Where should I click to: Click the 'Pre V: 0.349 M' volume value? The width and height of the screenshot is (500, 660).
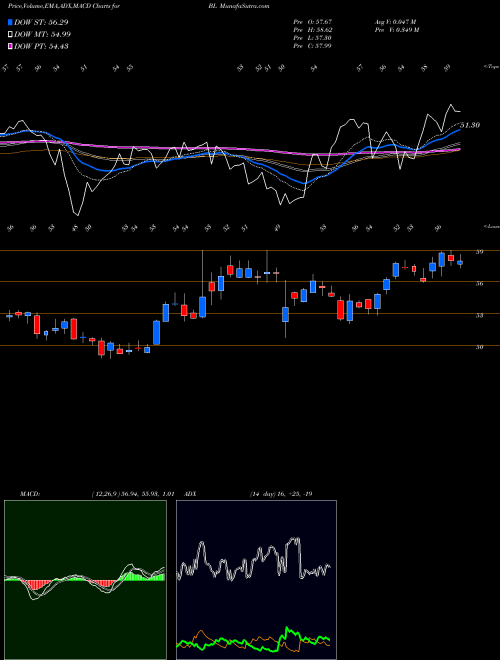click(396, 30)
